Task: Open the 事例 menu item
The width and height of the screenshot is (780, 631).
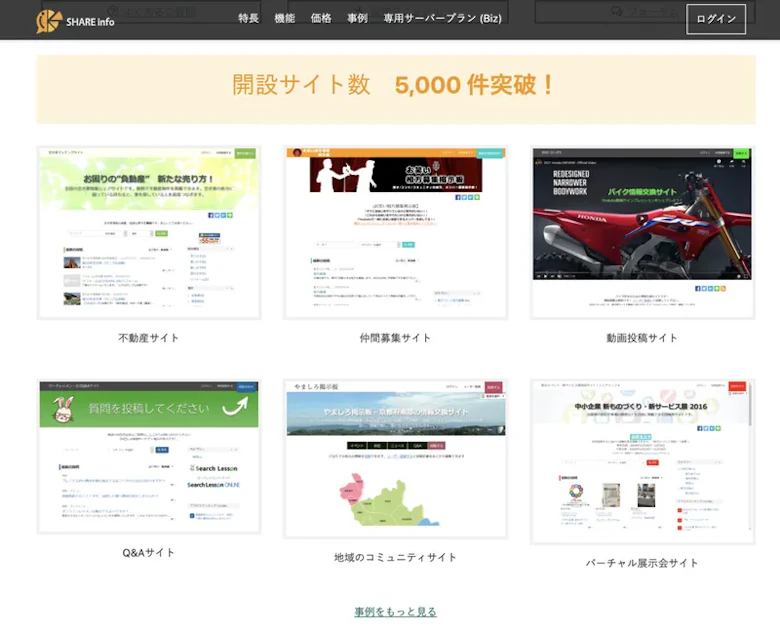Action: point(357,18)
